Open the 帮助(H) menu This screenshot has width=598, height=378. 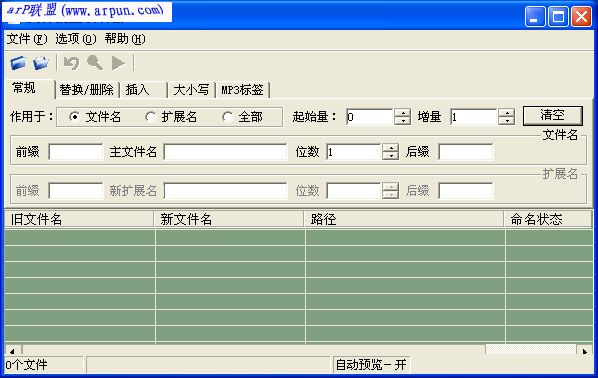point(125,39)
